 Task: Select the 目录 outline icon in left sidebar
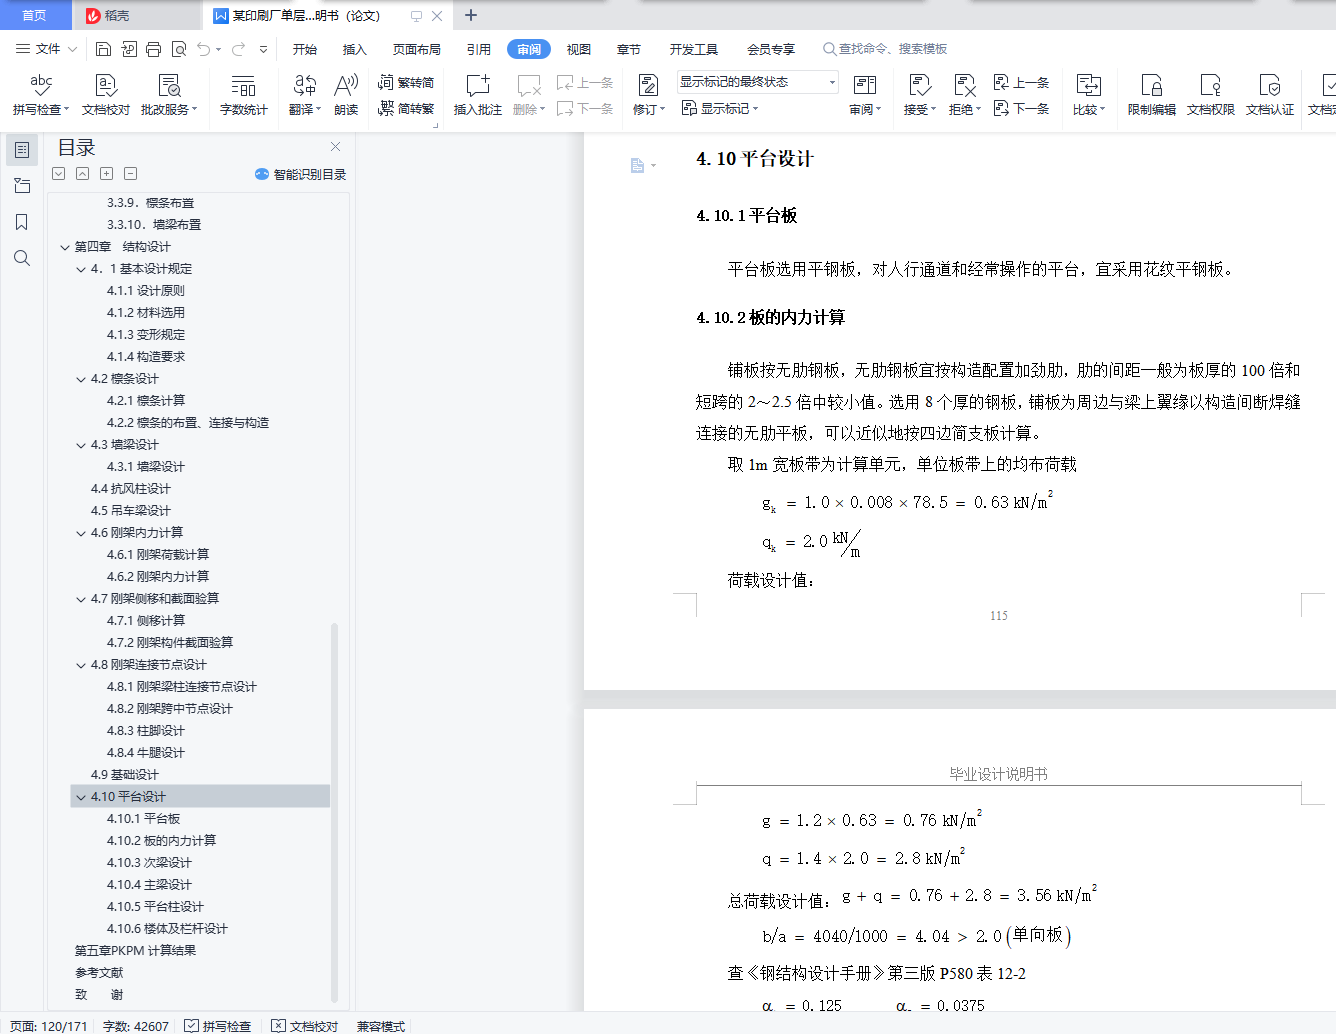22,150
